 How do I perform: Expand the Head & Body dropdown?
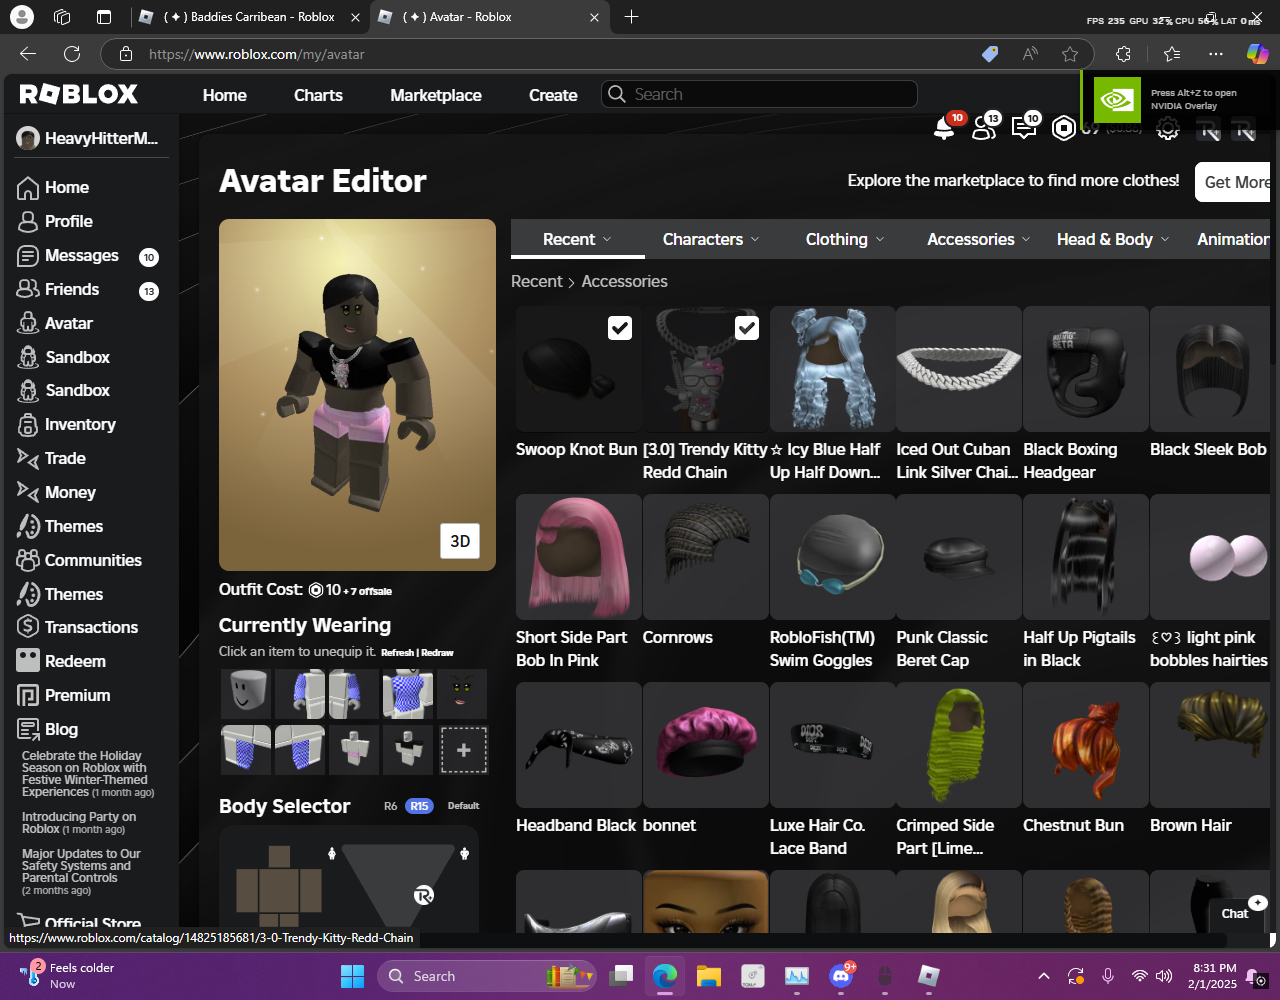(x=1113, y=239)
